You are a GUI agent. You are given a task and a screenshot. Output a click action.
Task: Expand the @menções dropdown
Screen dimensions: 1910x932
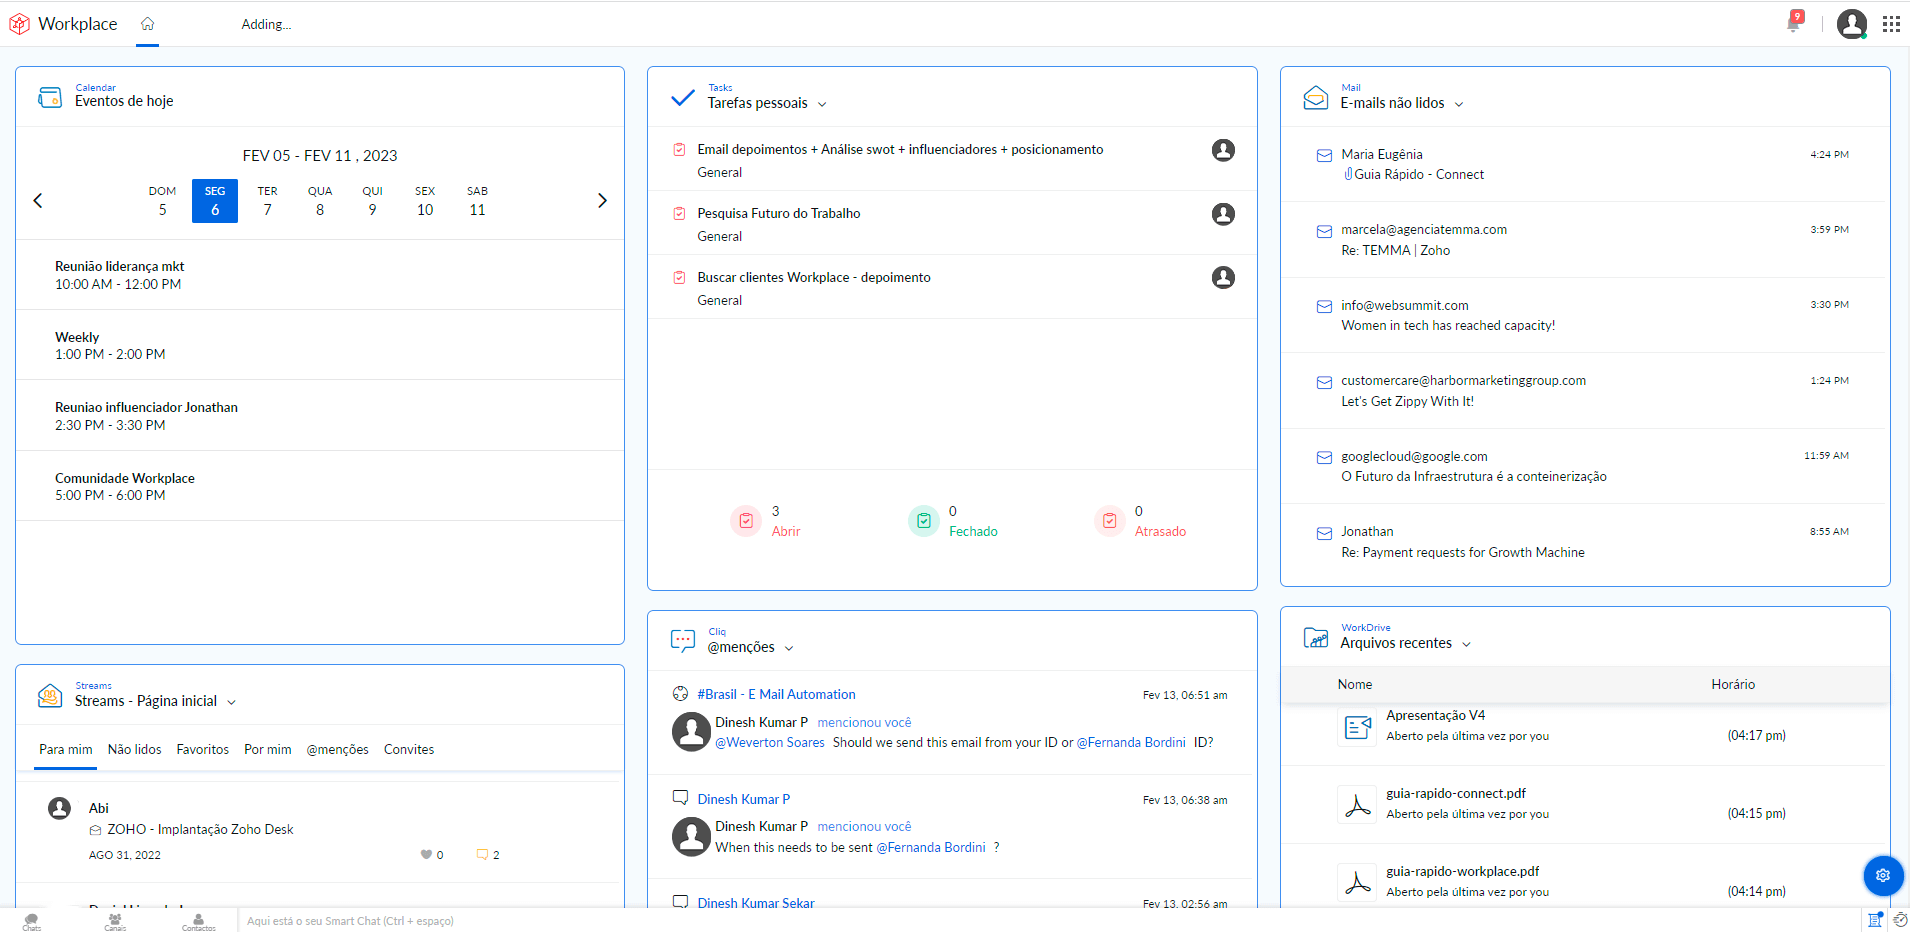789,648
